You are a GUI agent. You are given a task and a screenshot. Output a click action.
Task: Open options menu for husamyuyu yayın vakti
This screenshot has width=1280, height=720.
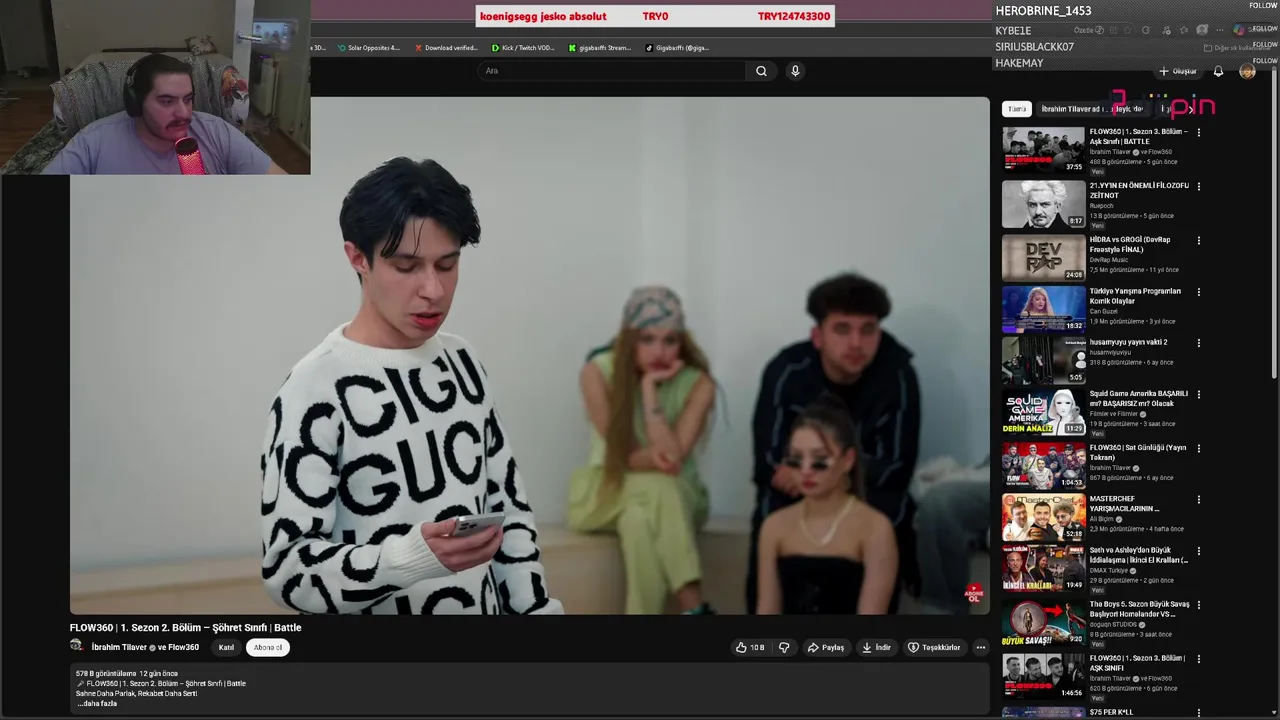click(1199, 343)
